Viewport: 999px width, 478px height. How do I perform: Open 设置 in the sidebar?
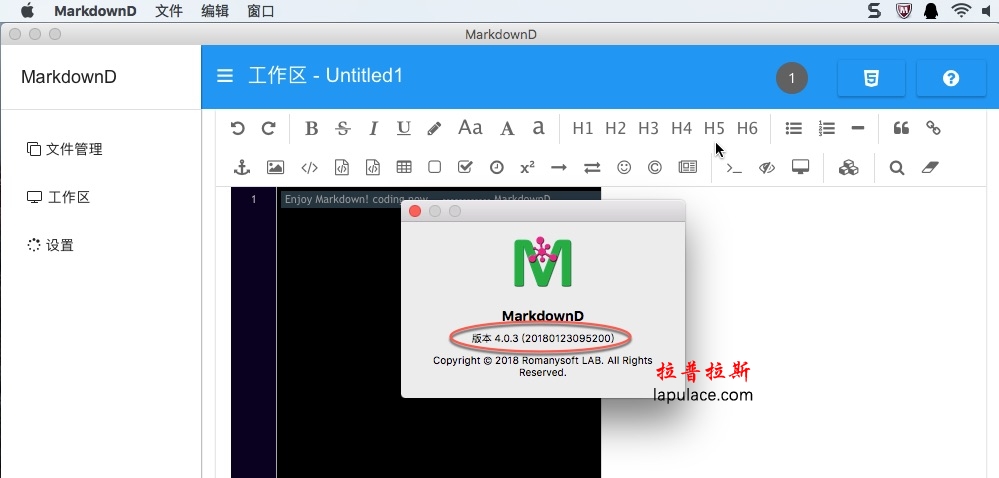point(50,245)
